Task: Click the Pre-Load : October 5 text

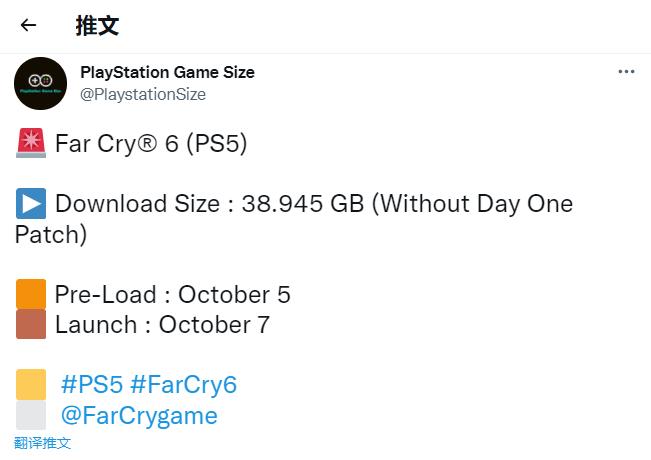Action: pos(173,295)
